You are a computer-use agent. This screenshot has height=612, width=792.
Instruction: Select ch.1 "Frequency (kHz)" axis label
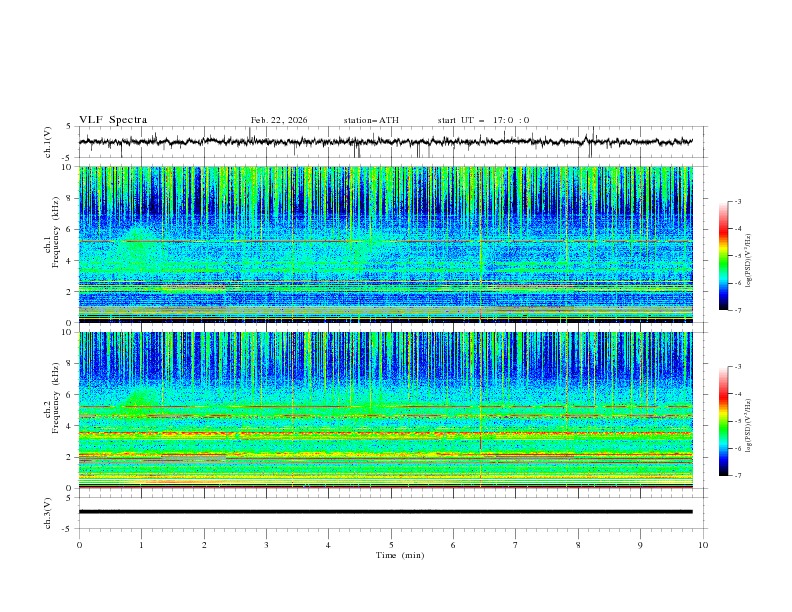coord(56,232)
